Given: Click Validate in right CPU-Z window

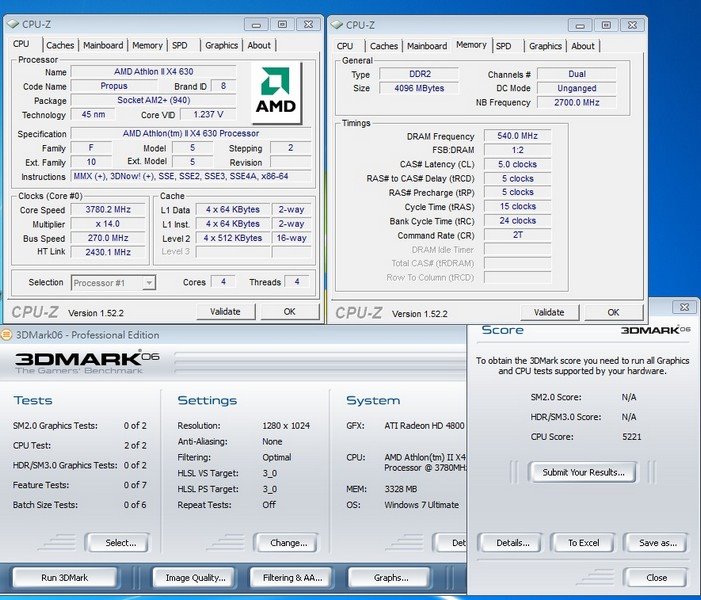Looking at the screenshot, I should (x=549, y=313).
